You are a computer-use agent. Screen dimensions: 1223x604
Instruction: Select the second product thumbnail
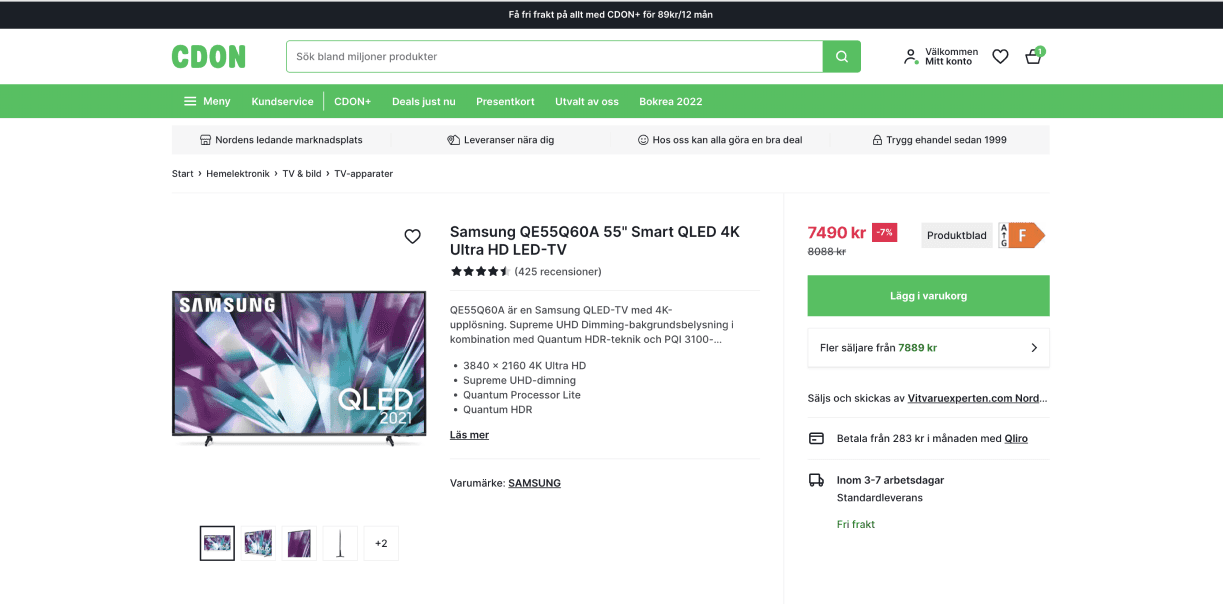tap(258, 543)
